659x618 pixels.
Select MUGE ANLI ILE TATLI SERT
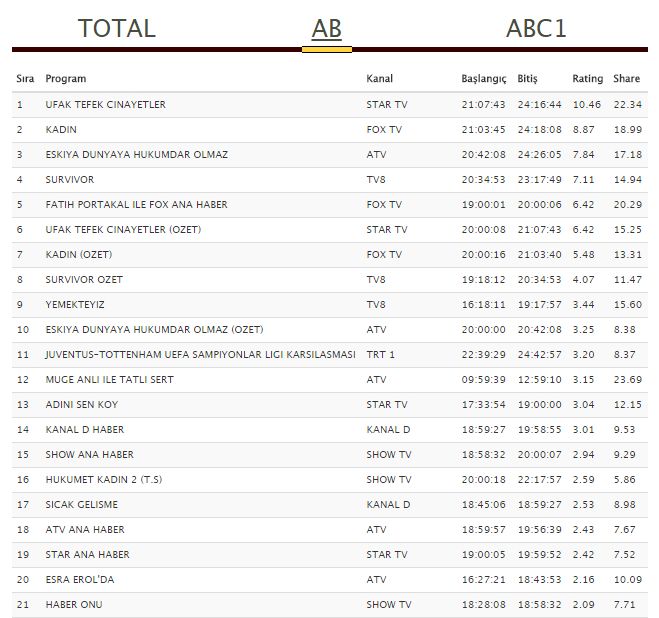pyautogui.click(x=110, y=380)
